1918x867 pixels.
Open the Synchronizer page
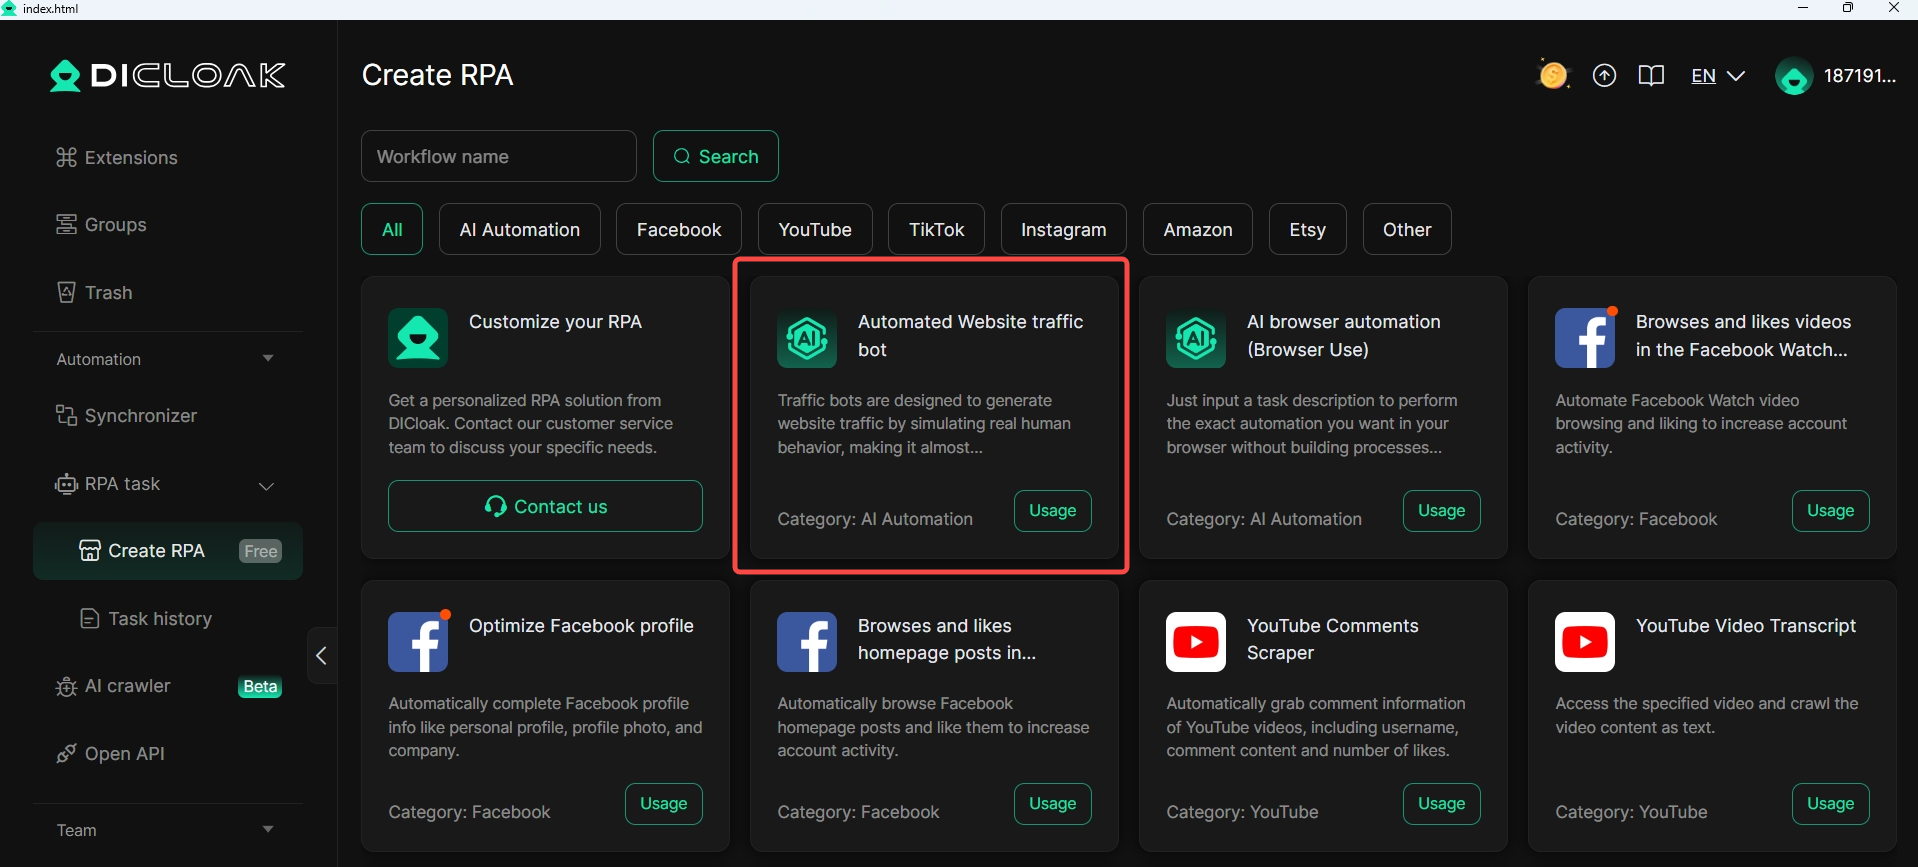126,415
